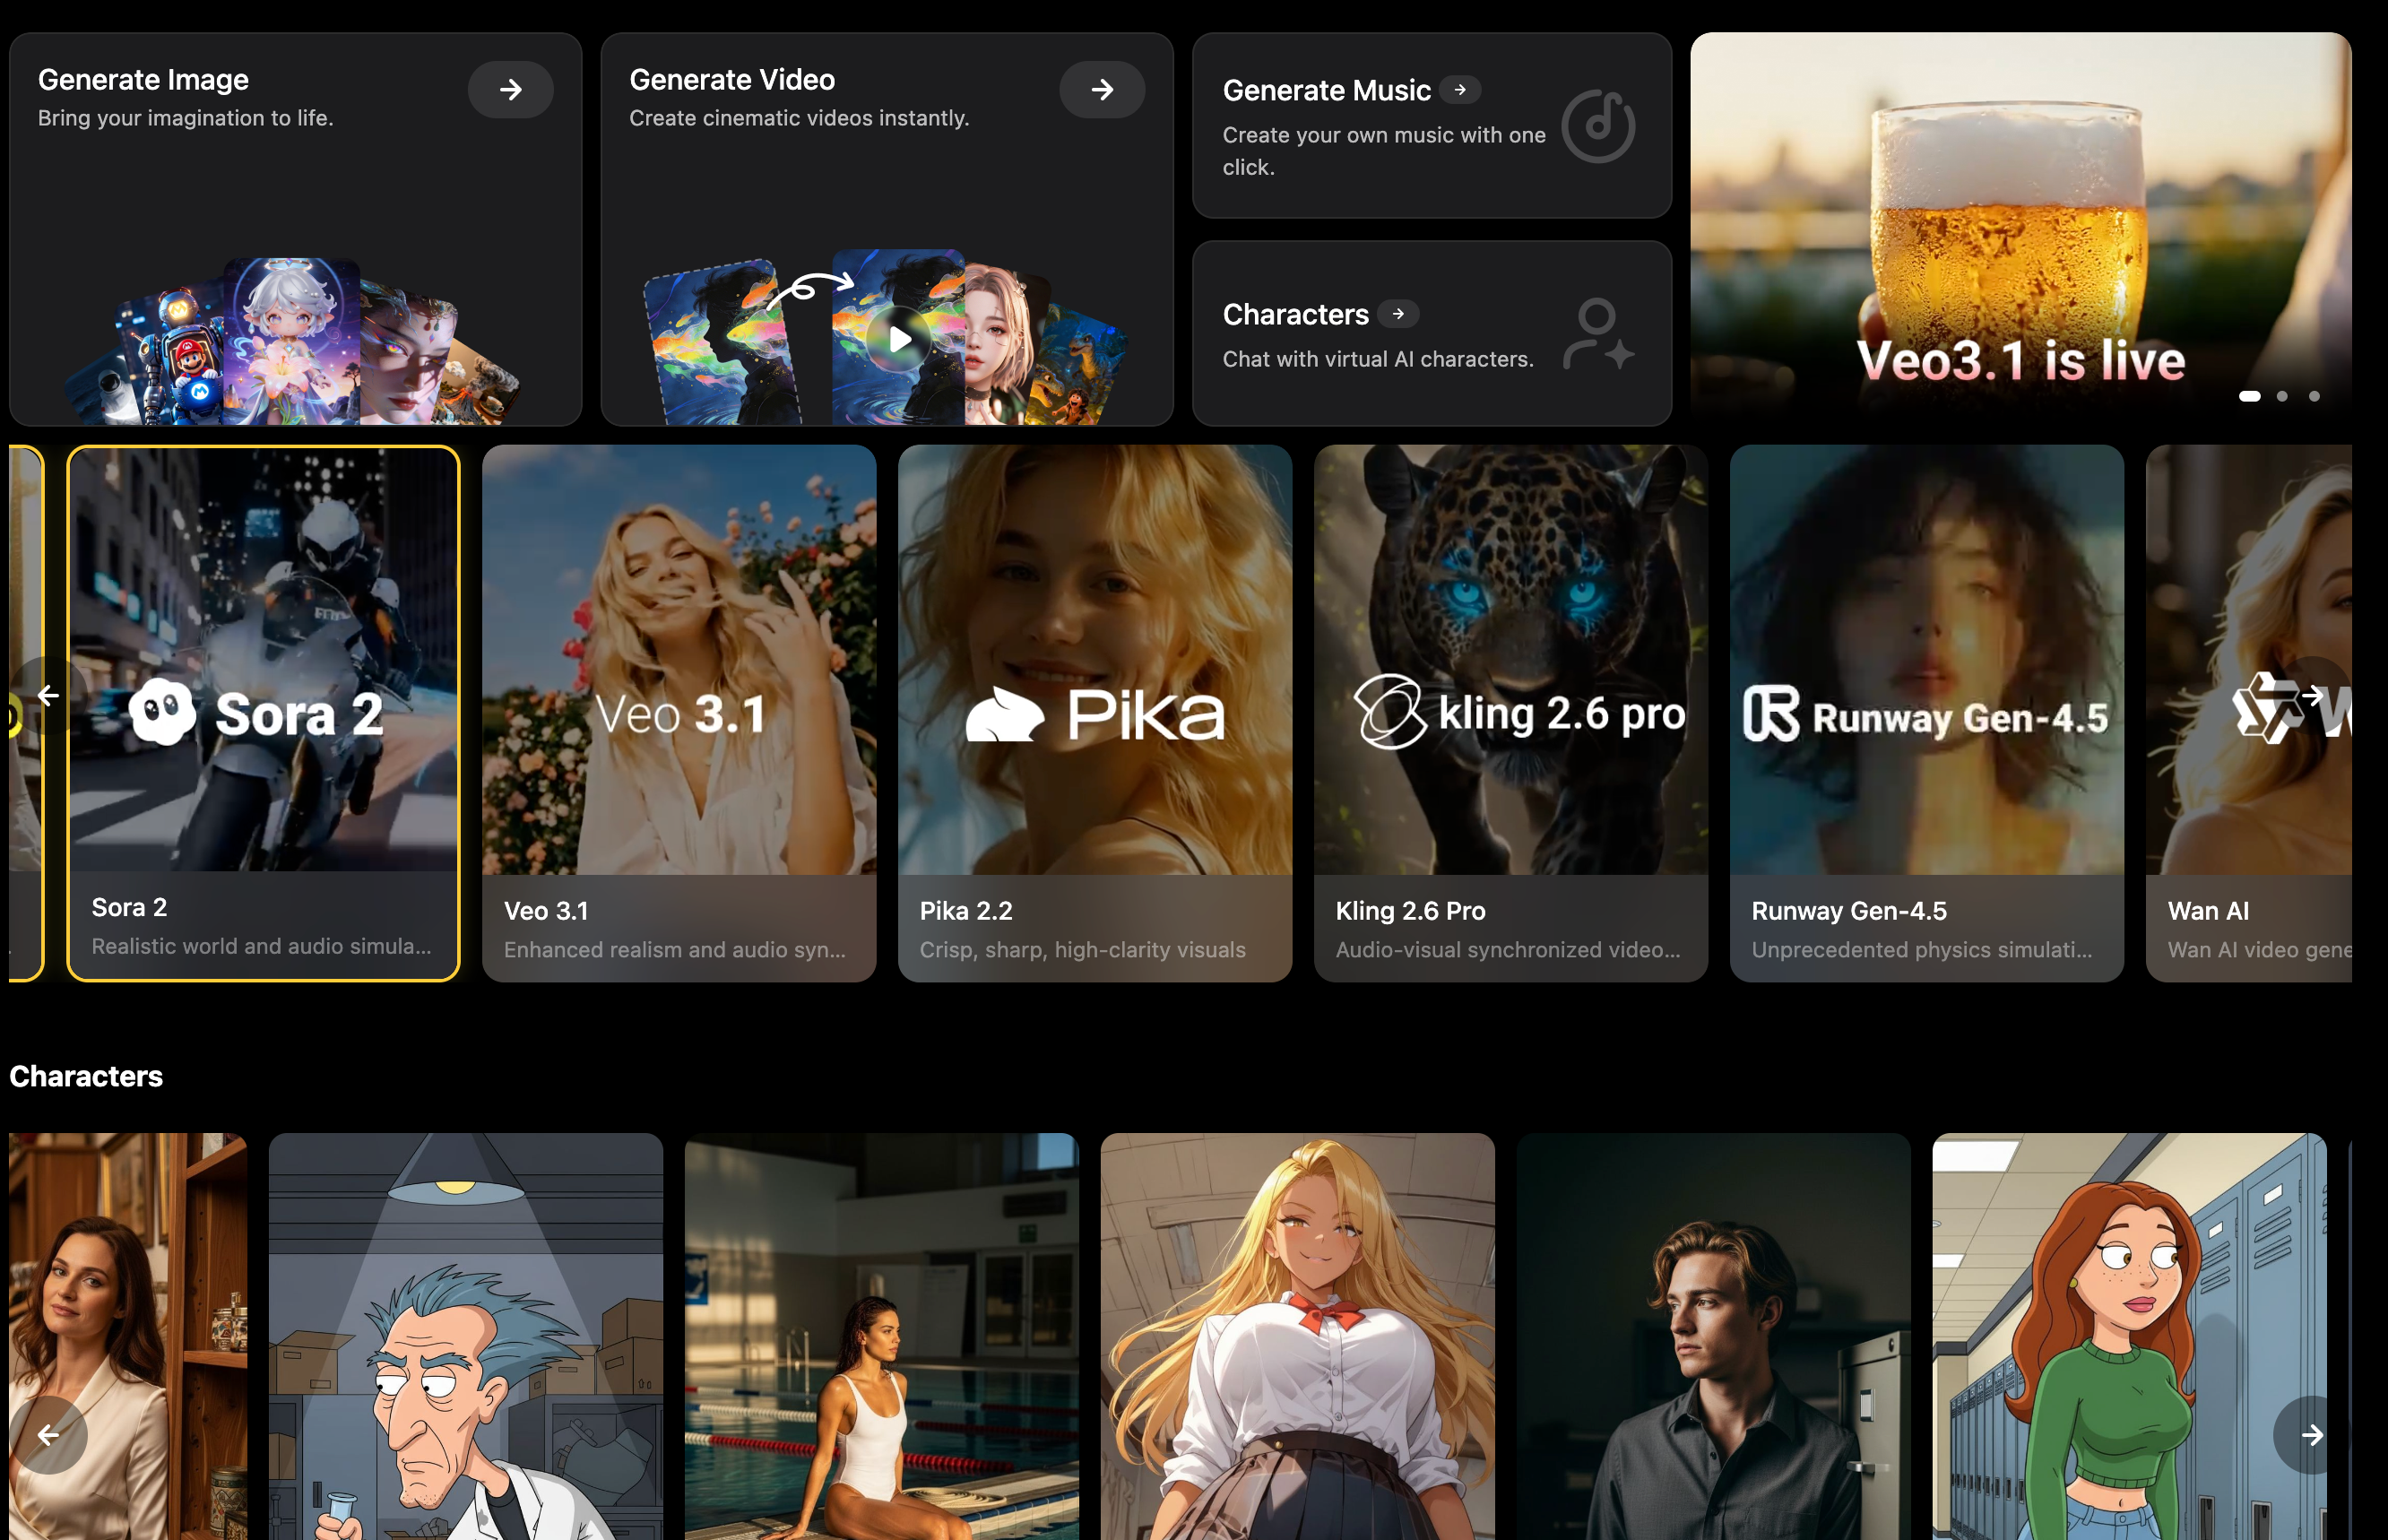This screenshot has height=1540, width=2388.
Task: Advance Characters row with the right arrow
Action: point(2311,1435)
